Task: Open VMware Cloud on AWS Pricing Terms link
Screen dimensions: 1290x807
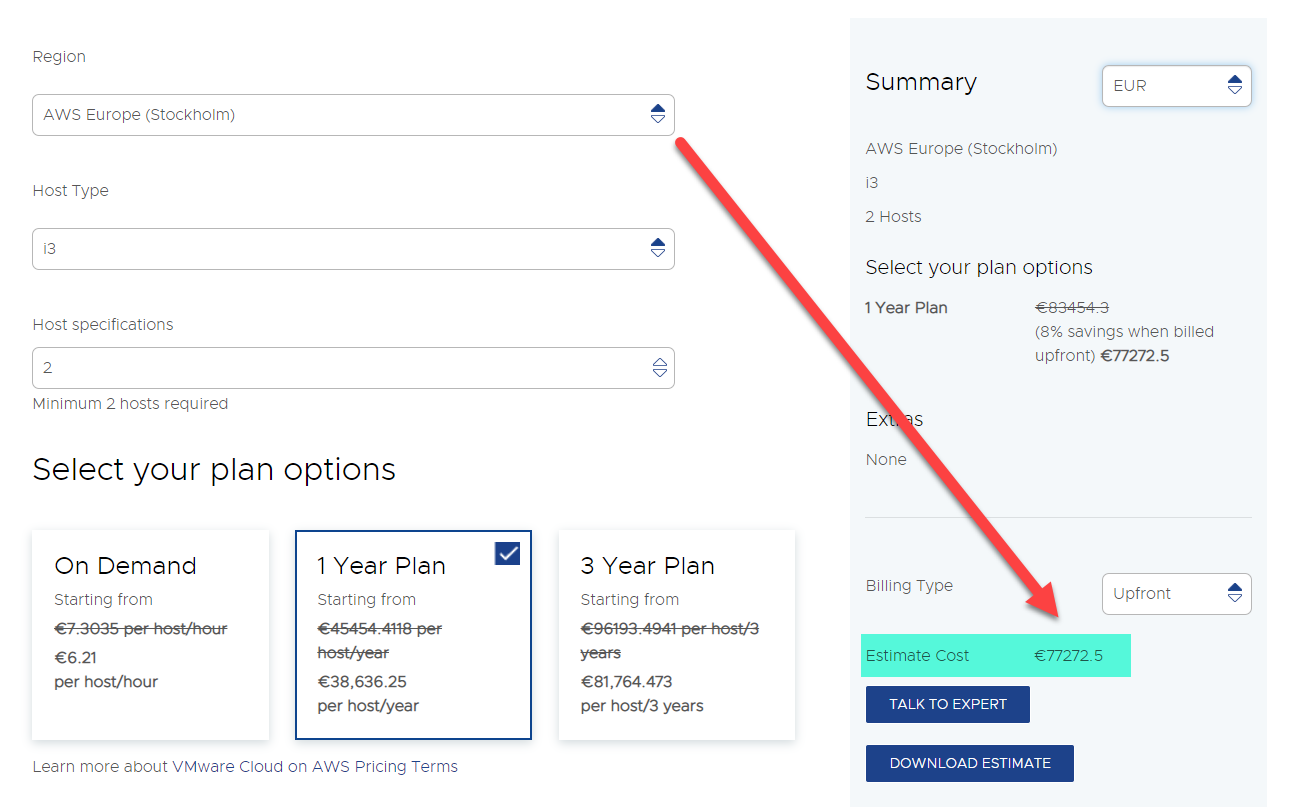Action: coord(245,767)
